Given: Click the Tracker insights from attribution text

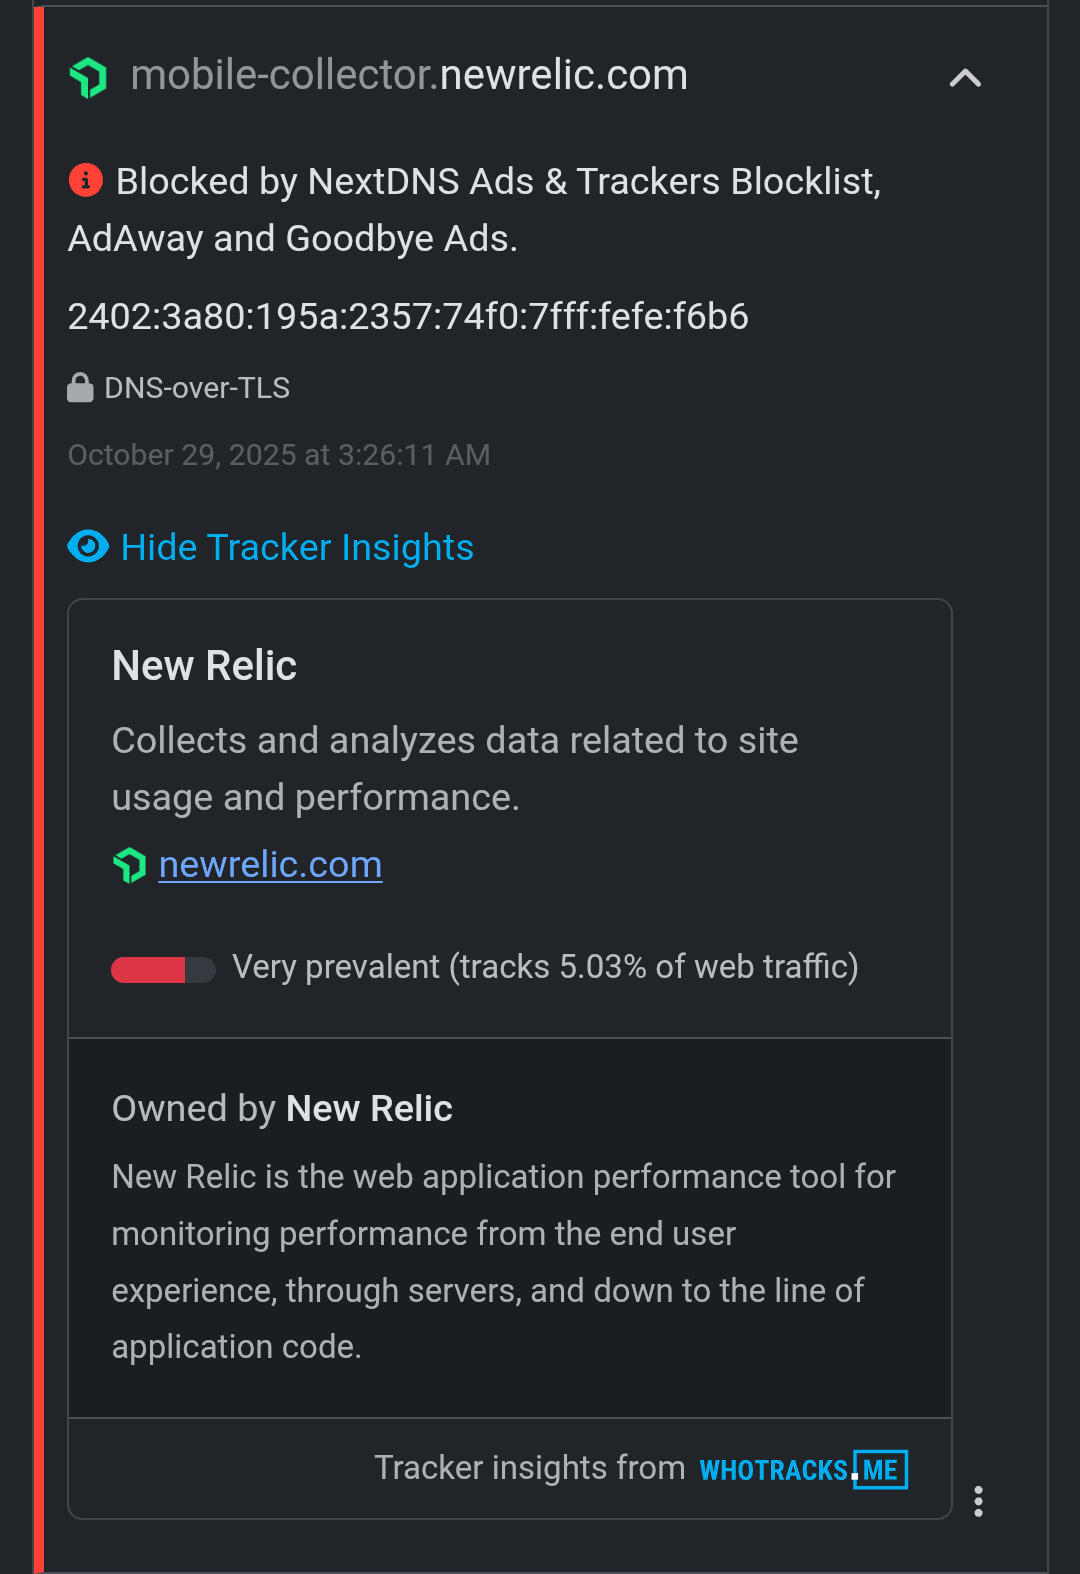Looking at the screenshot, I should (529, 1468).
